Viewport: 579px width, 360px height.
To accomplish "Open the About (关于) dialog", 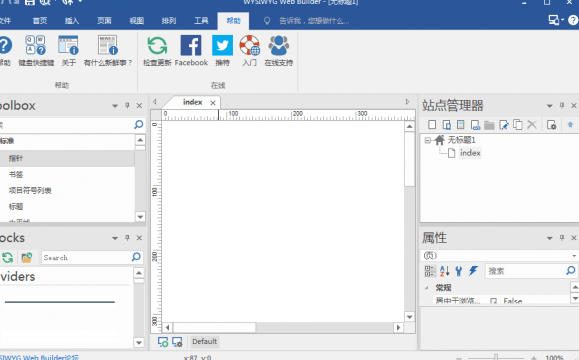I will click(68, 50).
